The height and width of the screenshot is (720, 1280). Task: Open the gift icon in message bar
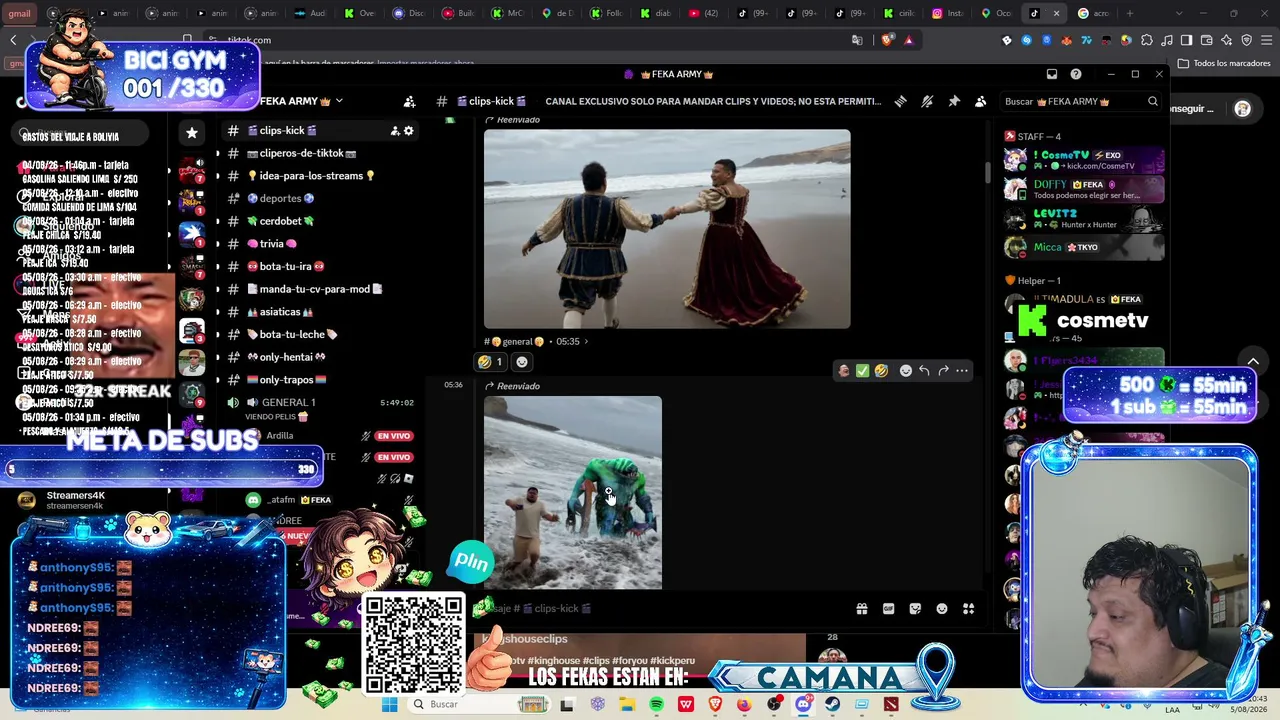862,609
